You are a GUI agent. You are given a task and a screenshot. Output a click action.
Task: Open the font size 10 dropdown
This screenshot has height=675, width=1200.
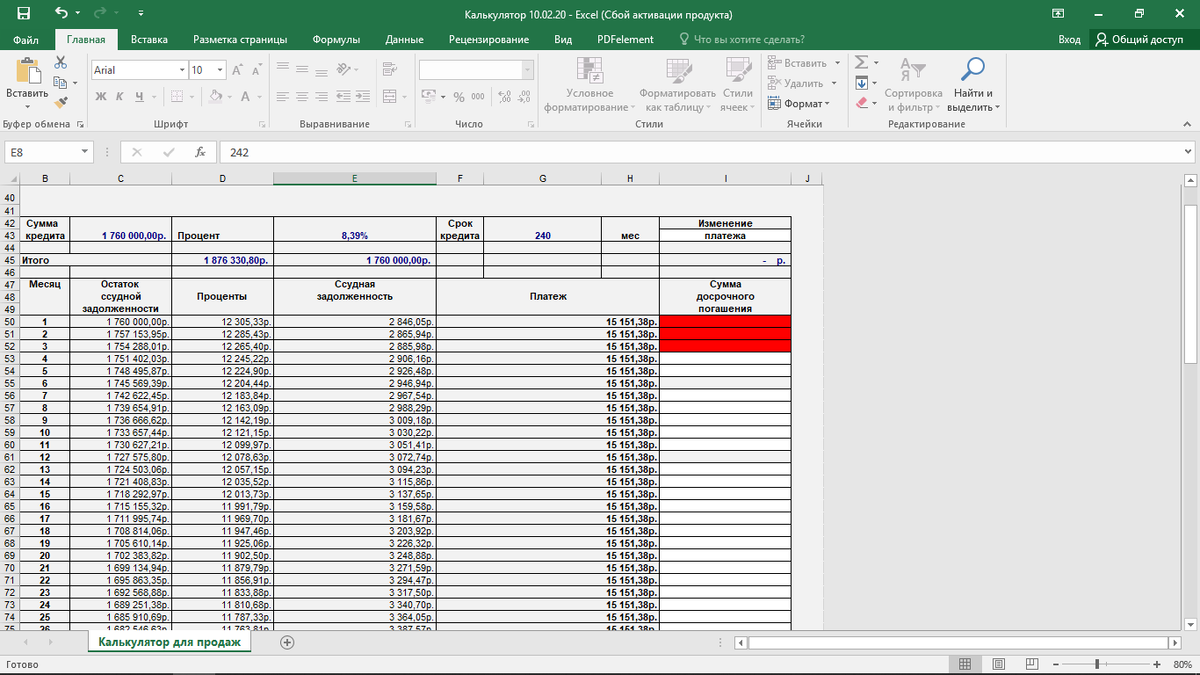[220, 70]
